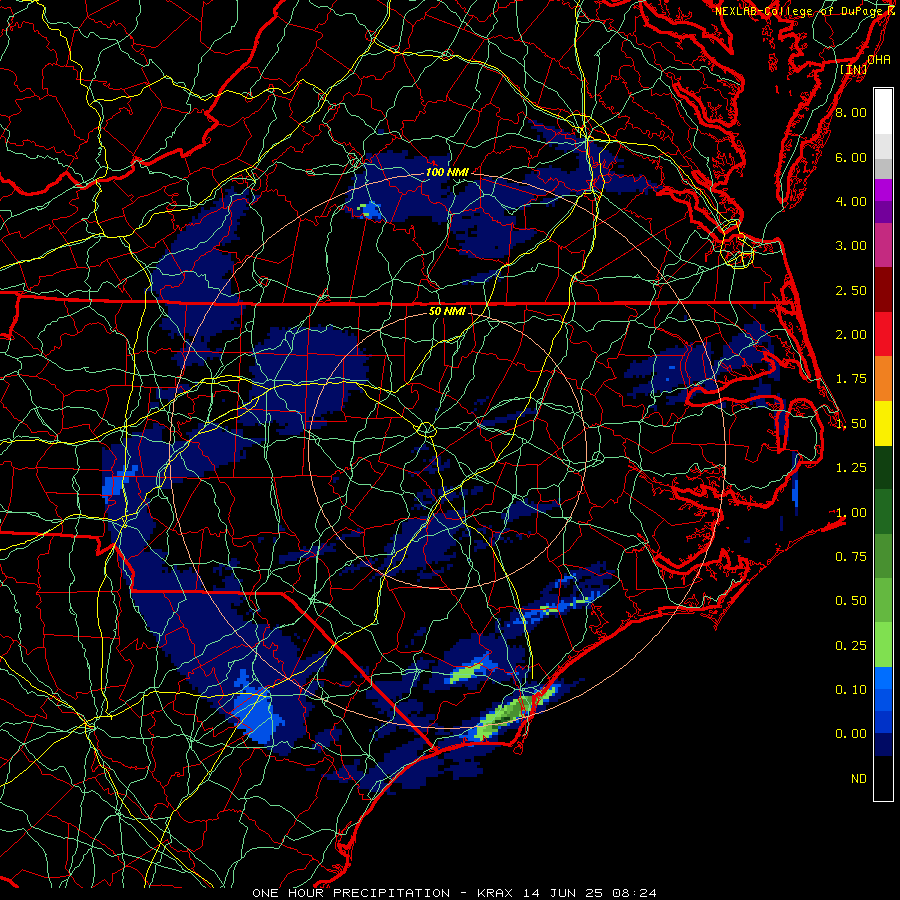Click the orange 1.75 legend swatch
The image size is (900, 900).
(x=883, y=378)
